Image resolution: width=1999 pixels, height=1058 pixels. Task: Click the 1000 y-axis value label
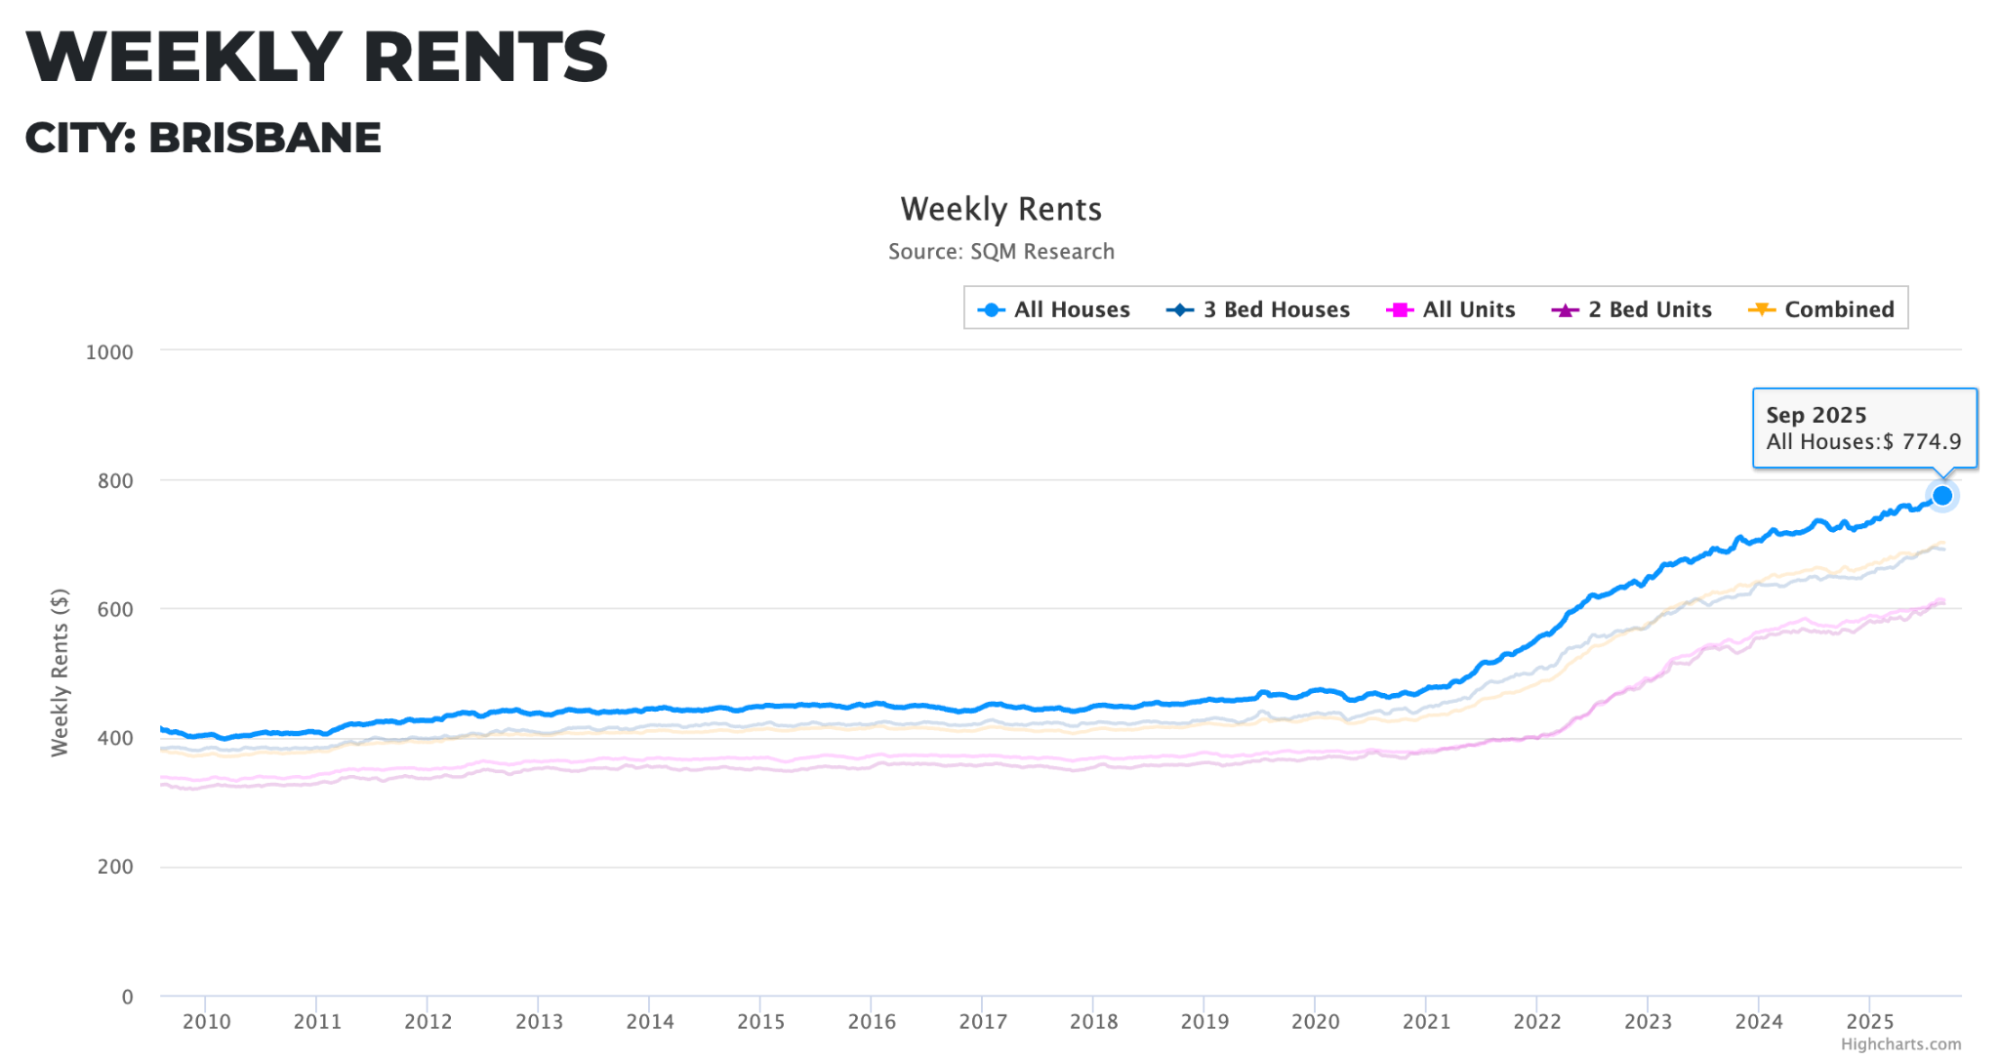(x=109, y=352)
